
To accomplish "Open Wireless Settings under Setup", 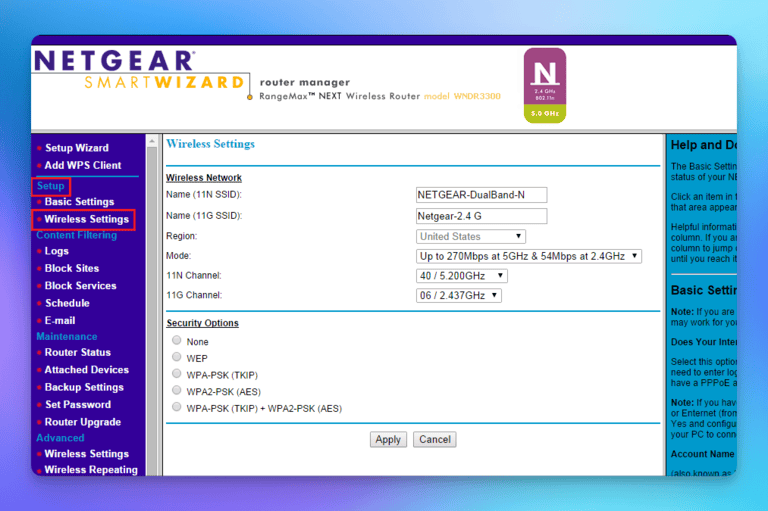I will tap(87, 219).
